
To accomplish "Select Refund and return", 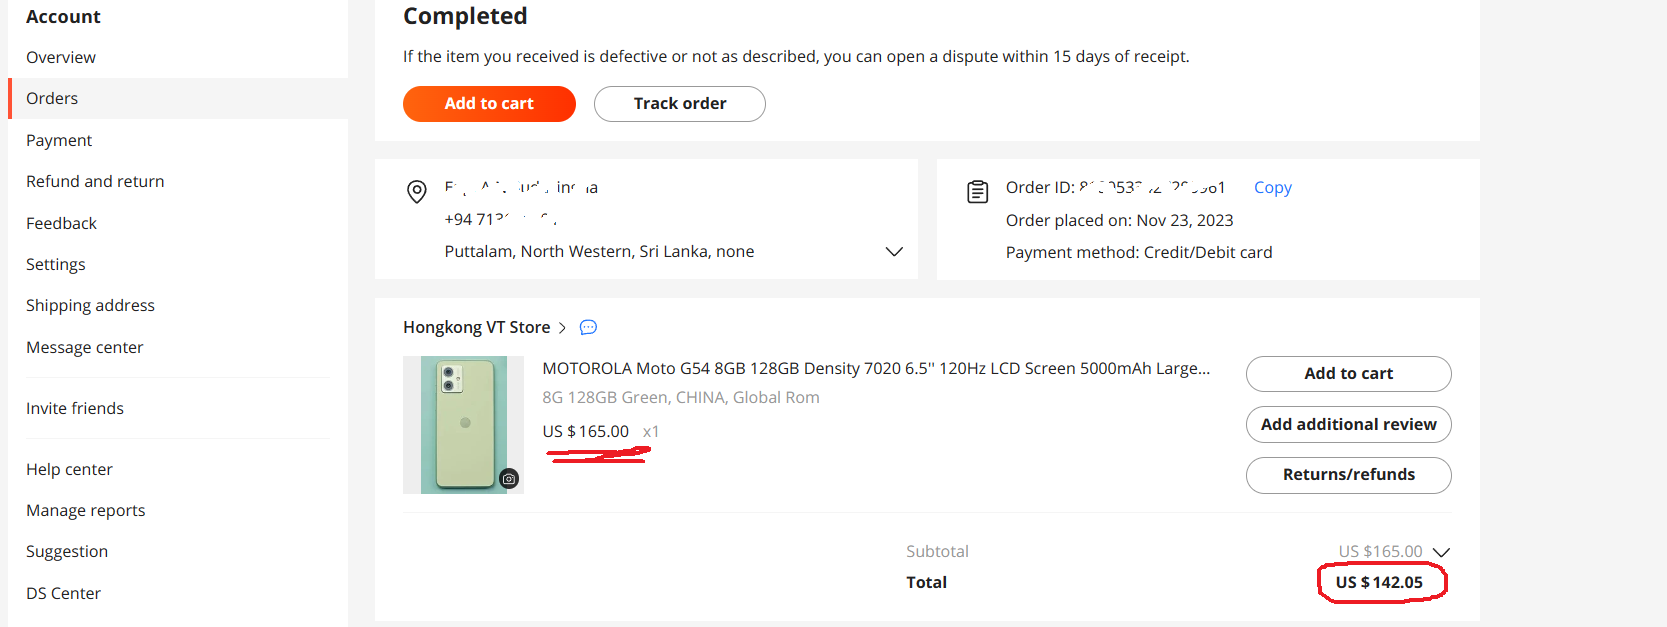I will coord(95,181).
